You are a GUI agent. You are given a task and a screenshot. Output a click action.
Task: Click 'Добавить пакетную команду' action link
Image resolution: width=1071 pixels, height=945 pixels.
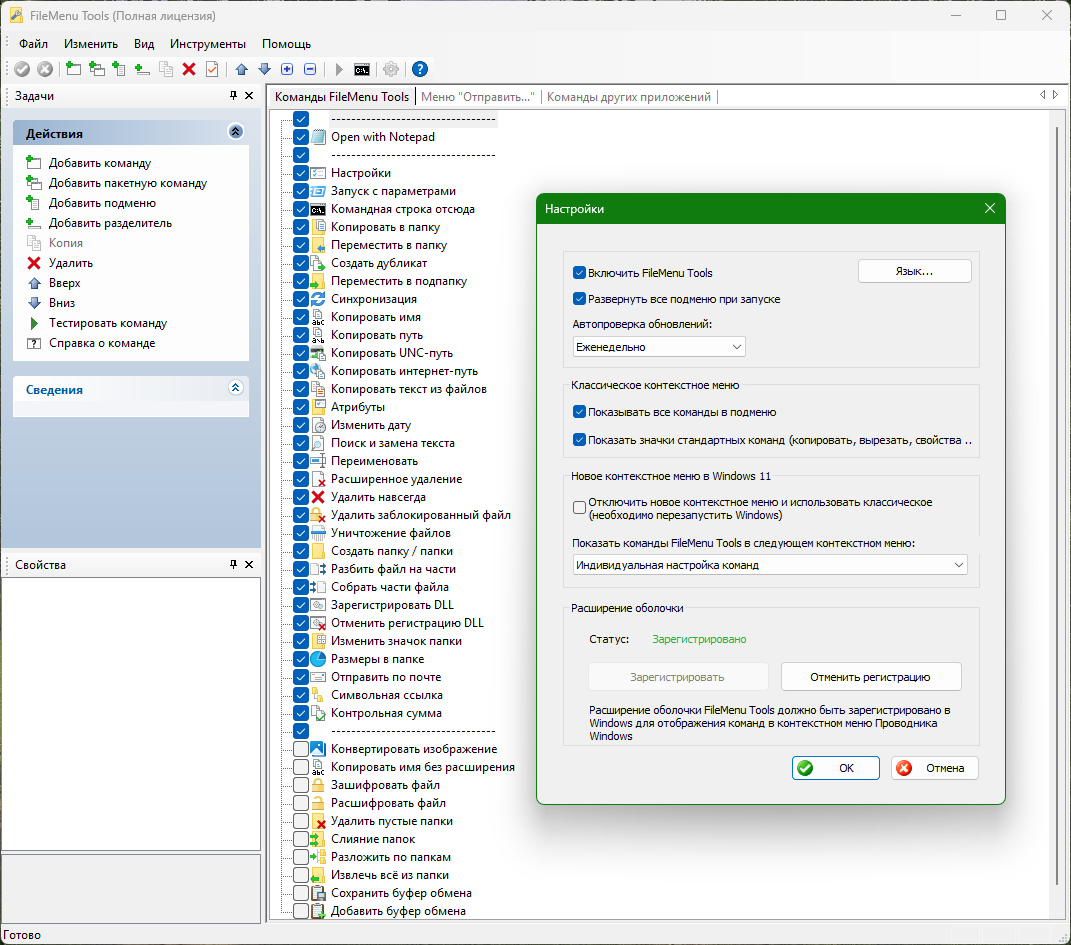(x=128, y=183)
